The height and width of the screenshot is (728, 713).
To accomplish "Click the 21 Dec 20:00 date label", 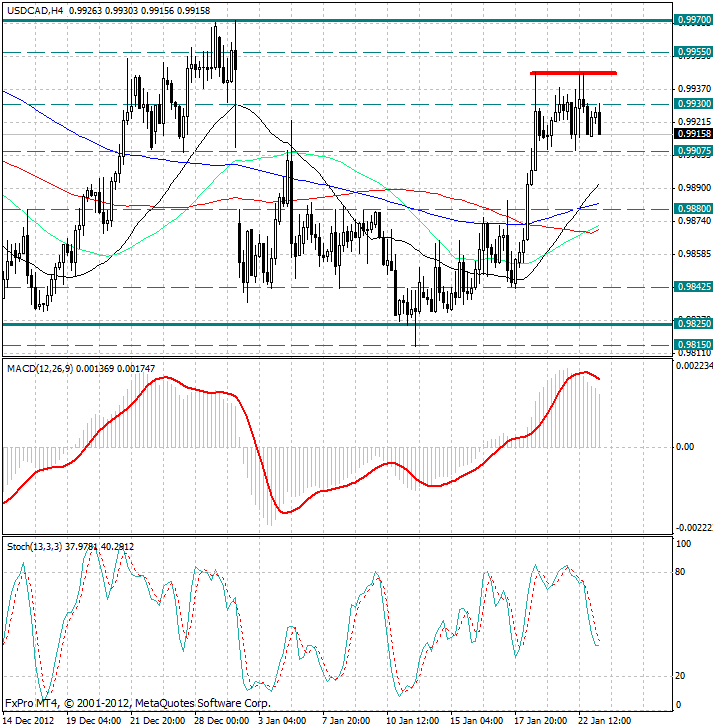I will (x=158, y=721).
